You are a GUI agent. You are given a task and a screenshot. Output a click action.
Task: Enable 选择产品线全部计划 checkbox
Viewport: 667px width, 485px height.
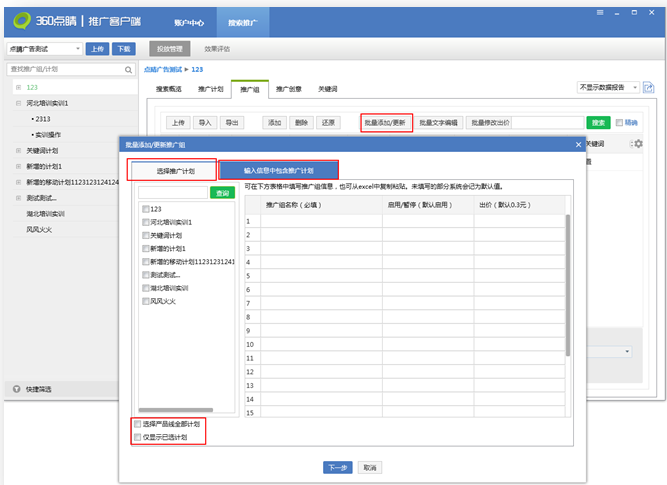point(138,424)
